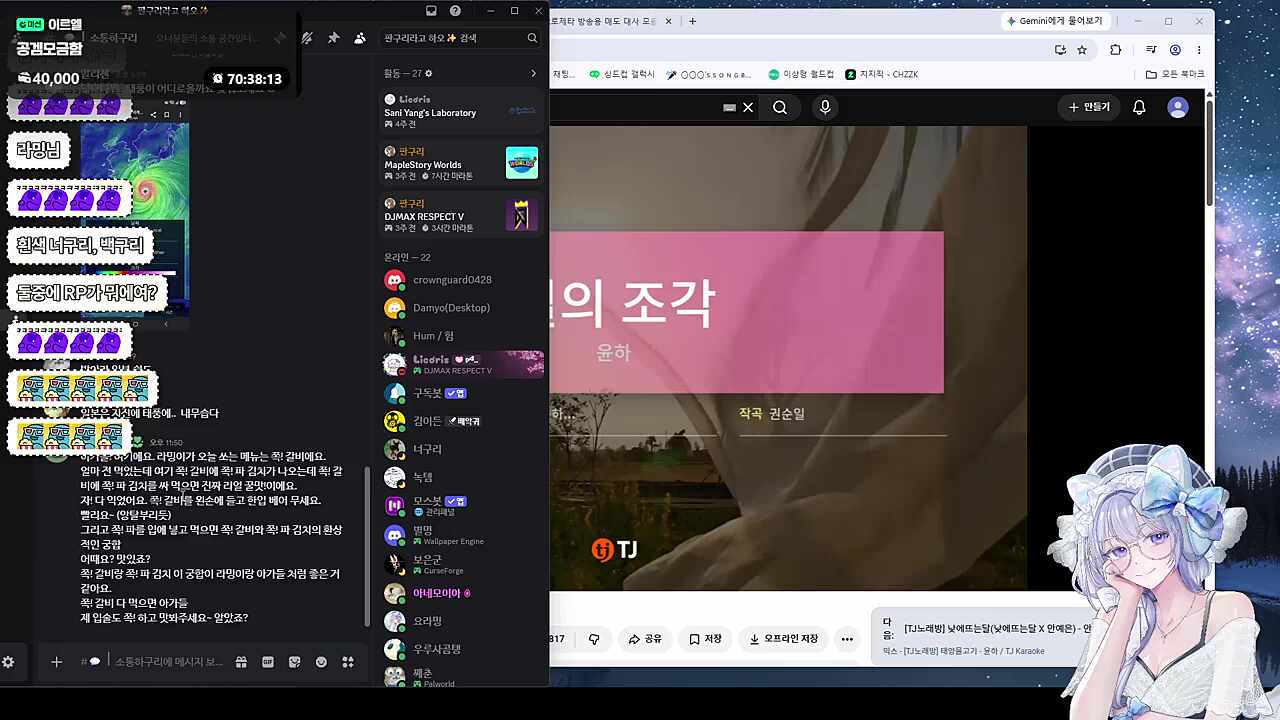Save the YouTube video to playlist
The image size is (1280, 720).
pos(705,639)
